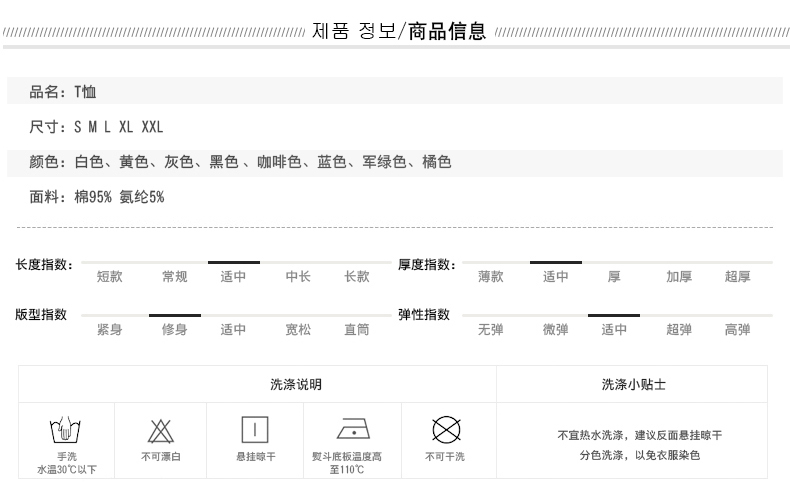
Task: Click the do-not-dry-clean crossed circle icon
Action: click(x=446, y=430)
